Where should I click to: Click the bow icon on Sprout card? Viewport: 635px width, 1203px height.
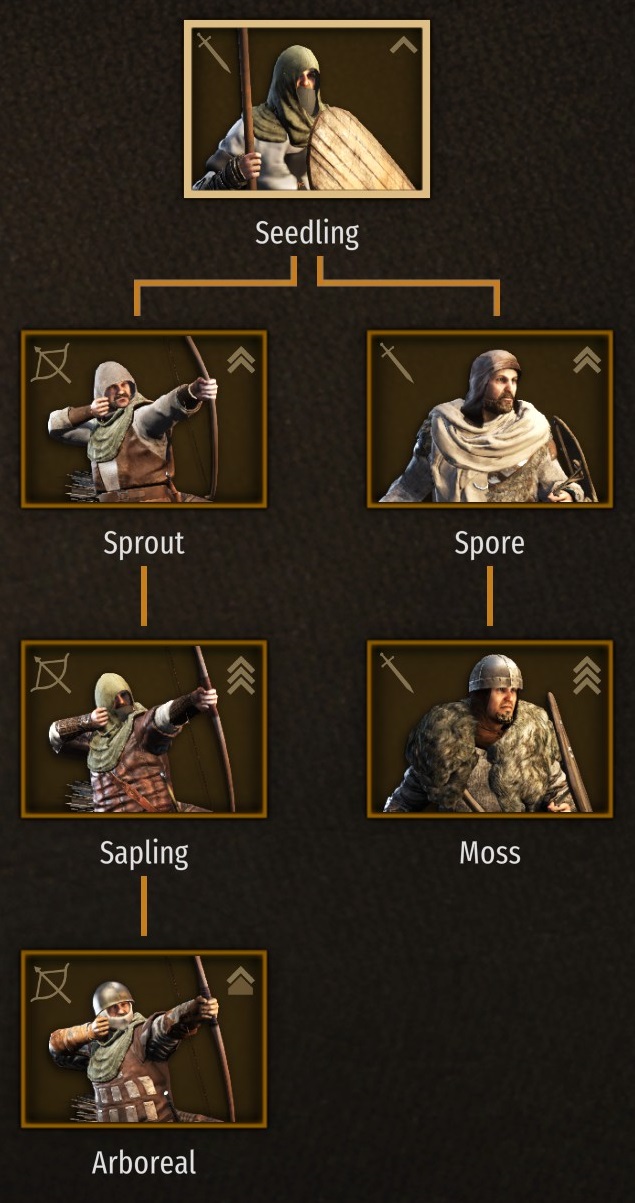click(51, 363)
